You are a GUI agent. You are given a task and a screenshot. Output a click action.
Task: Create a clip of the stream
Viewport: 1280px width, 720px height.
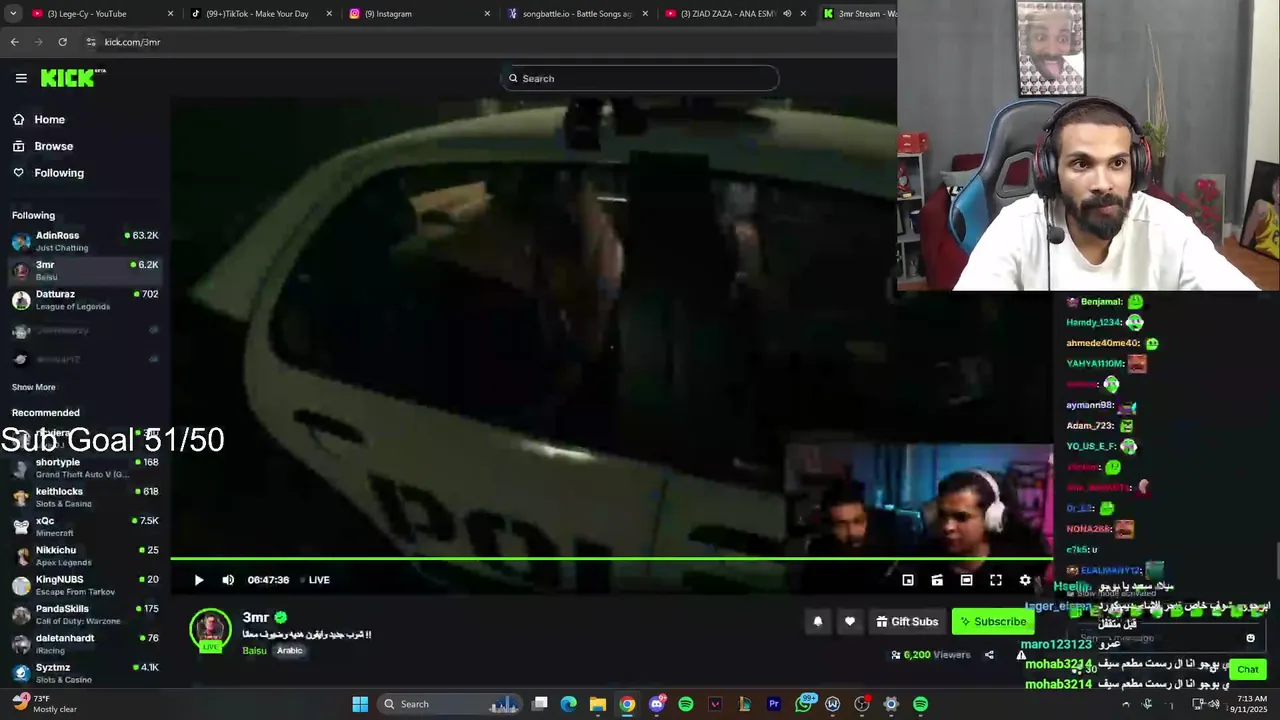pos(937,580)
